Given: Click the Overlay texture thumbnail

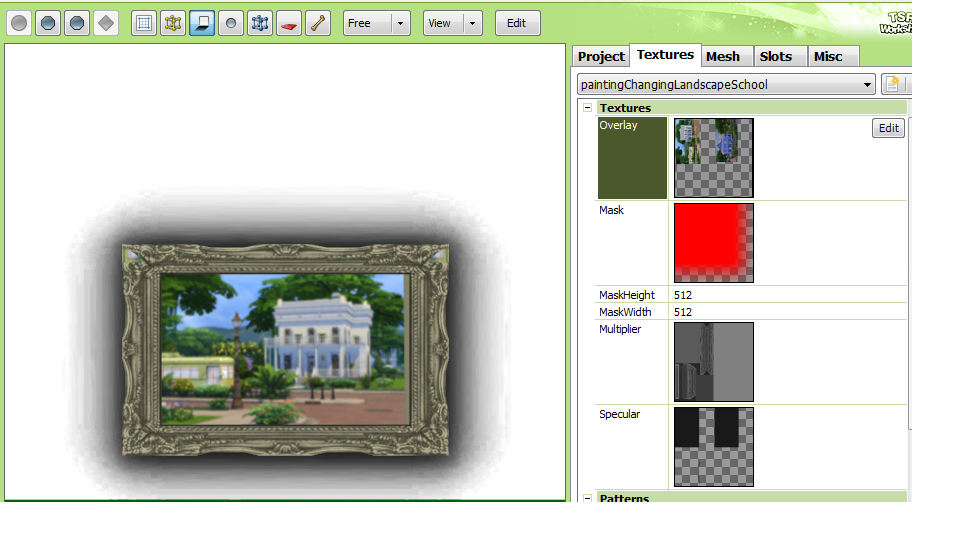Looking at the screenshot, I should [714, 158].
